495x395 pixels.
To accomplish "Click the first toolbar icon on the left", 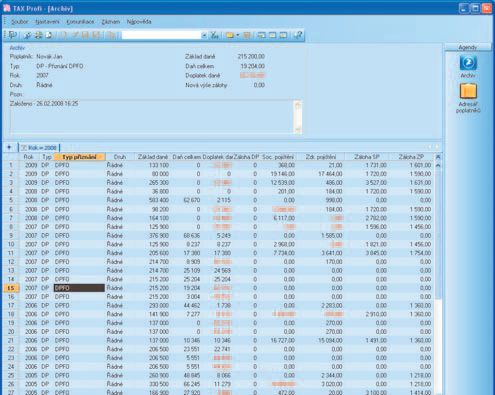I will click(x=13, y=35).
